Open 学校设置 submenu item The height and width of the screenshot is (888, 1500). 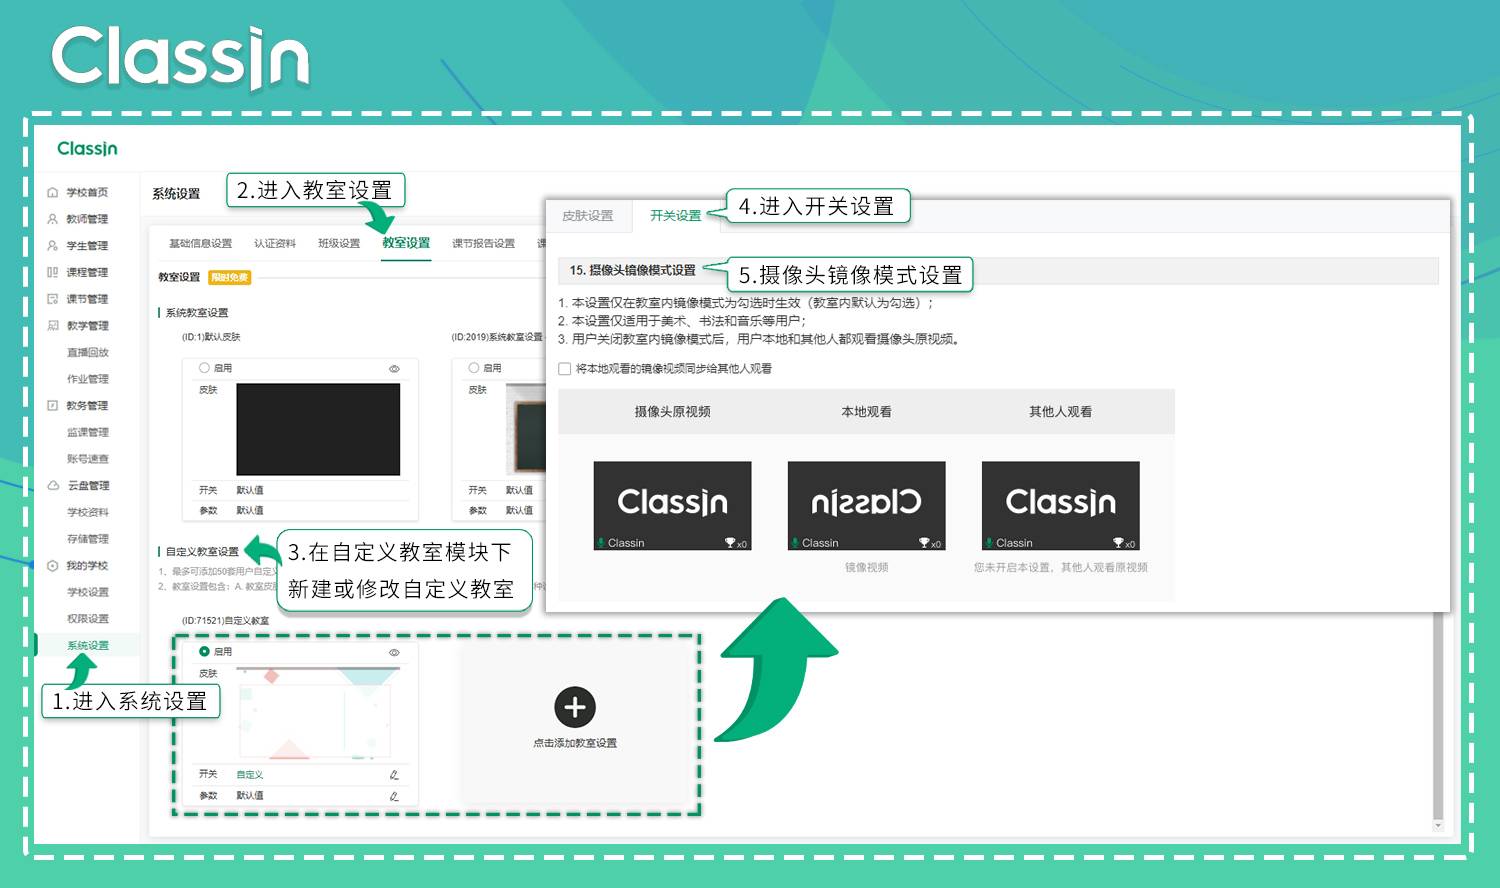[x=88, y=592]
